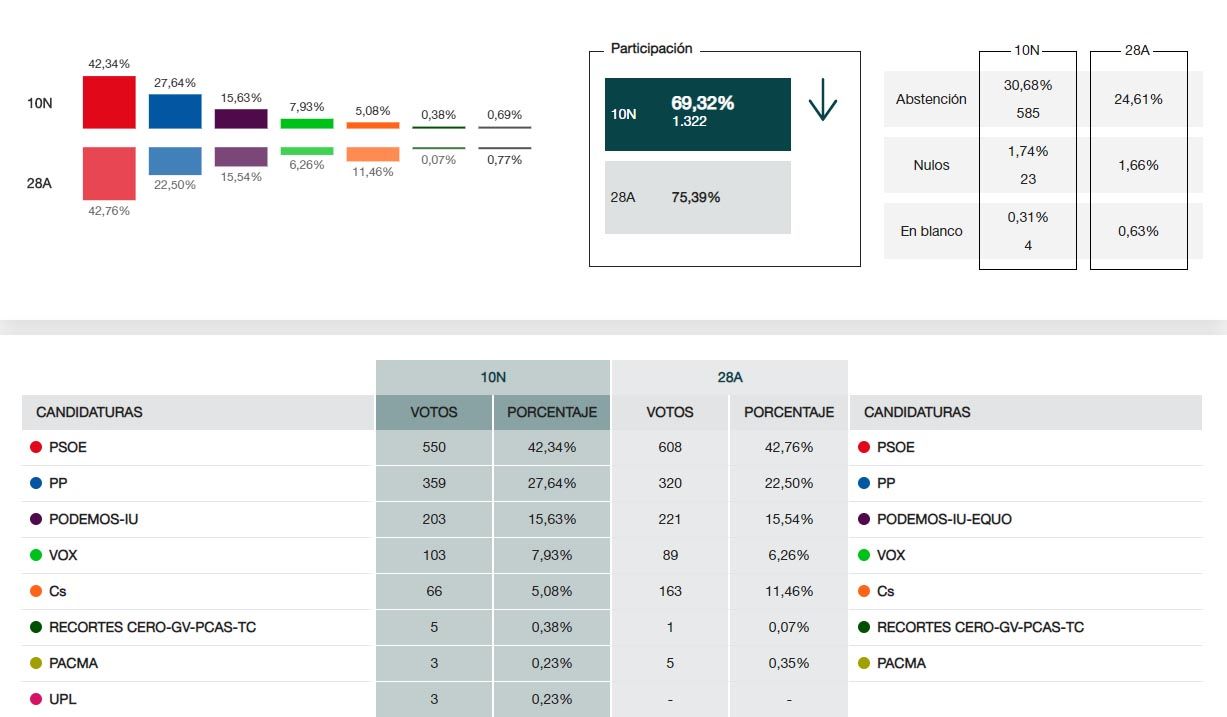Click the 10N PORCENTAJE column header
1227x717 pixels.
[551, 412]
